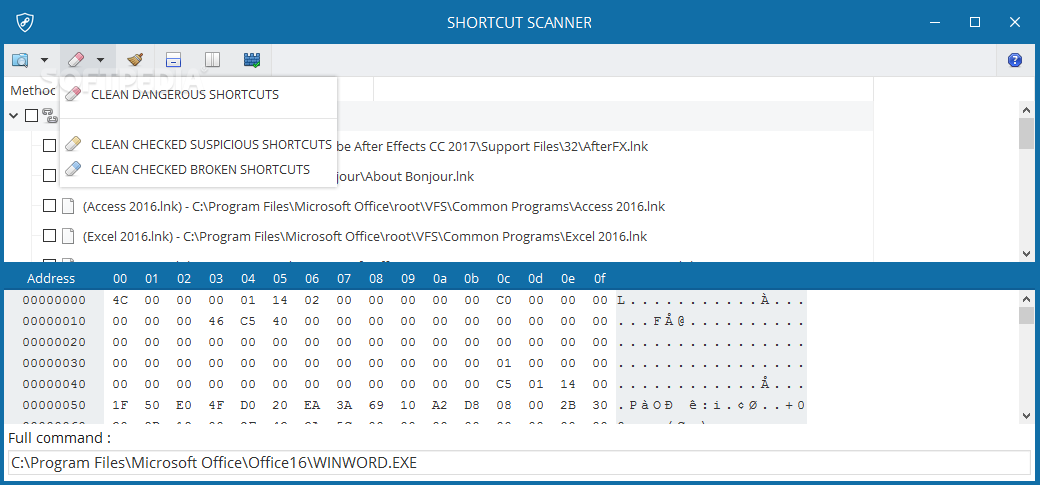Open the dropdown arrow next to scan icon
The height and width of the screenshot is (485, 1040).
(x=44, y=60)
